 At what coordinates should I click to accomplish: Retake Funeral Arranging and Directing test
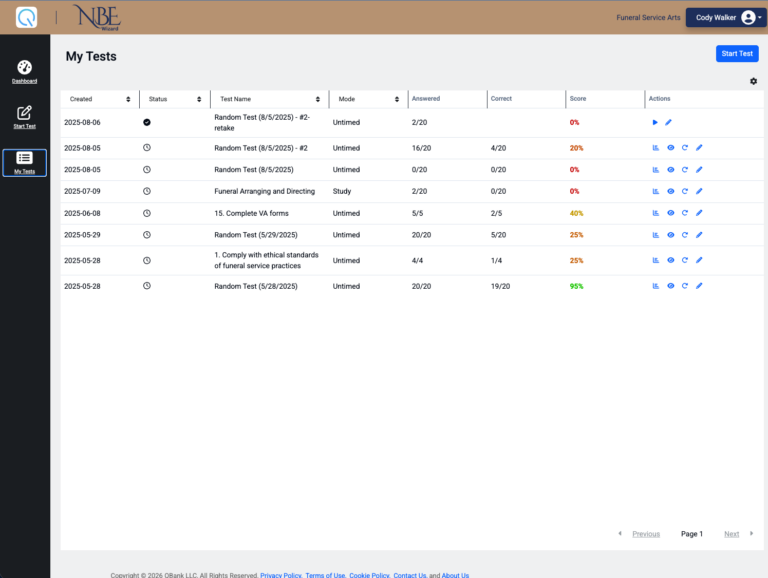[685, 191]
